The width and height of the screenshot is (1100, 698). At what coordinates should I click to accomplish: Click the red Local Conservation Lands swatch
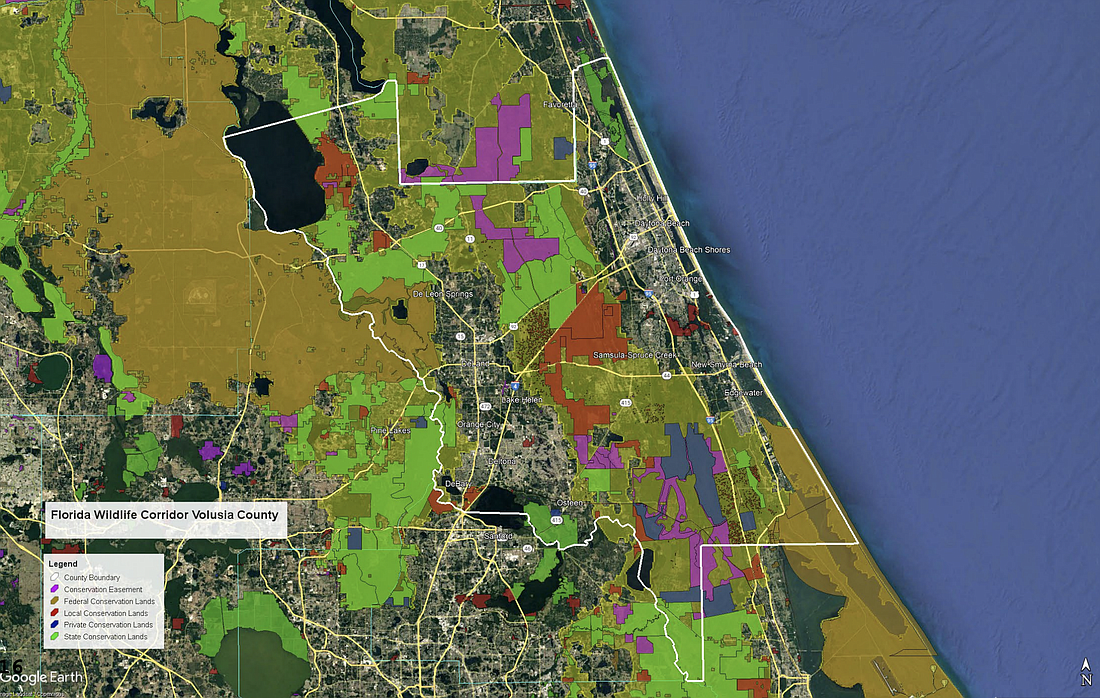coord(56,613)
